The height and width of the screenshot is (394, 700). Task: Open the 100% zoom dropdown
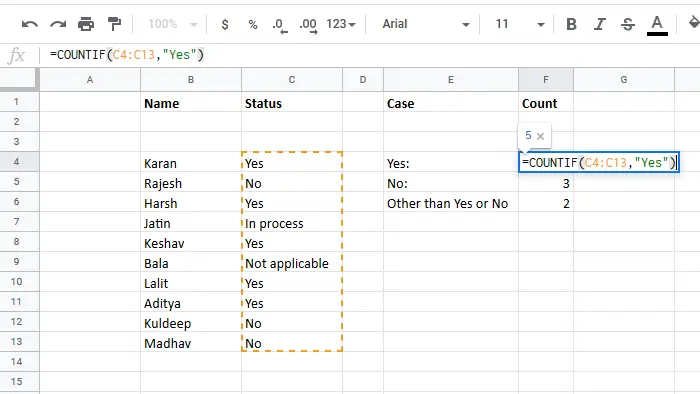coord(172,24)
